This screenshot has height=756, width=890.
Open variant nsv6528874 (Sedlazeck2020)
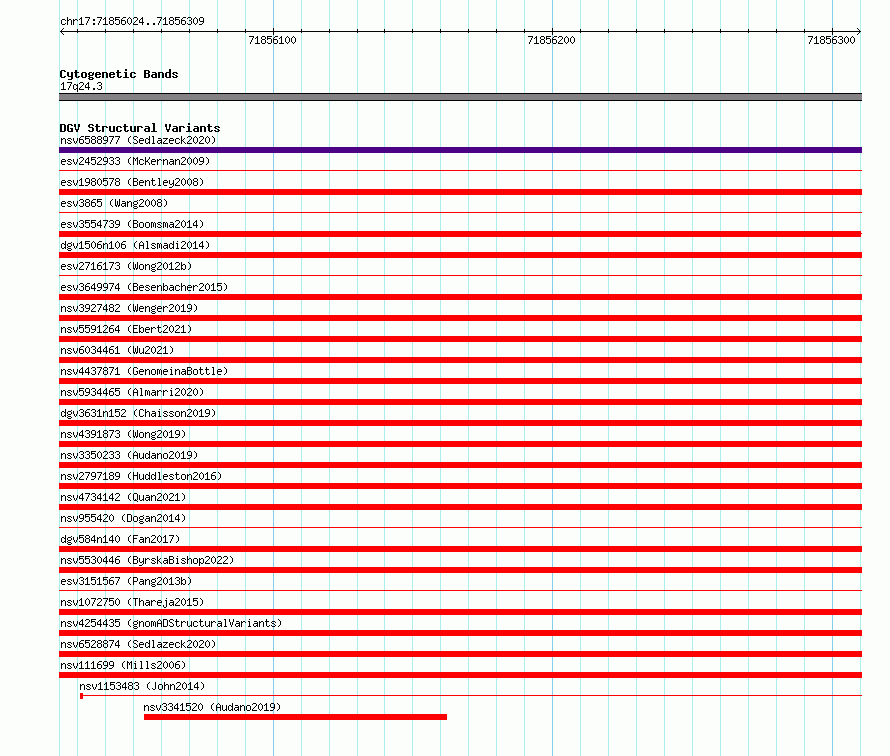click(138, 644)
